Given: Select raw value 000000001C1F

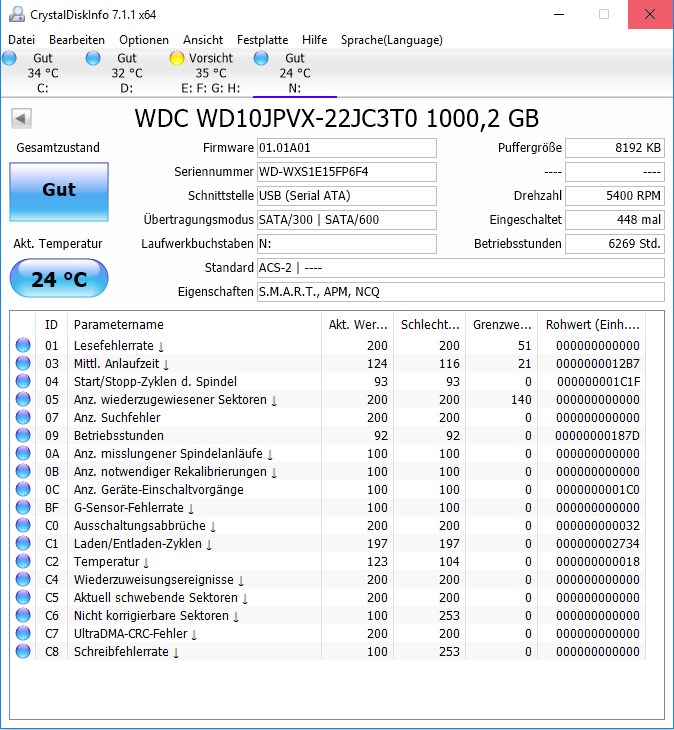Looking at the screenshot, I should click(598, 382).
